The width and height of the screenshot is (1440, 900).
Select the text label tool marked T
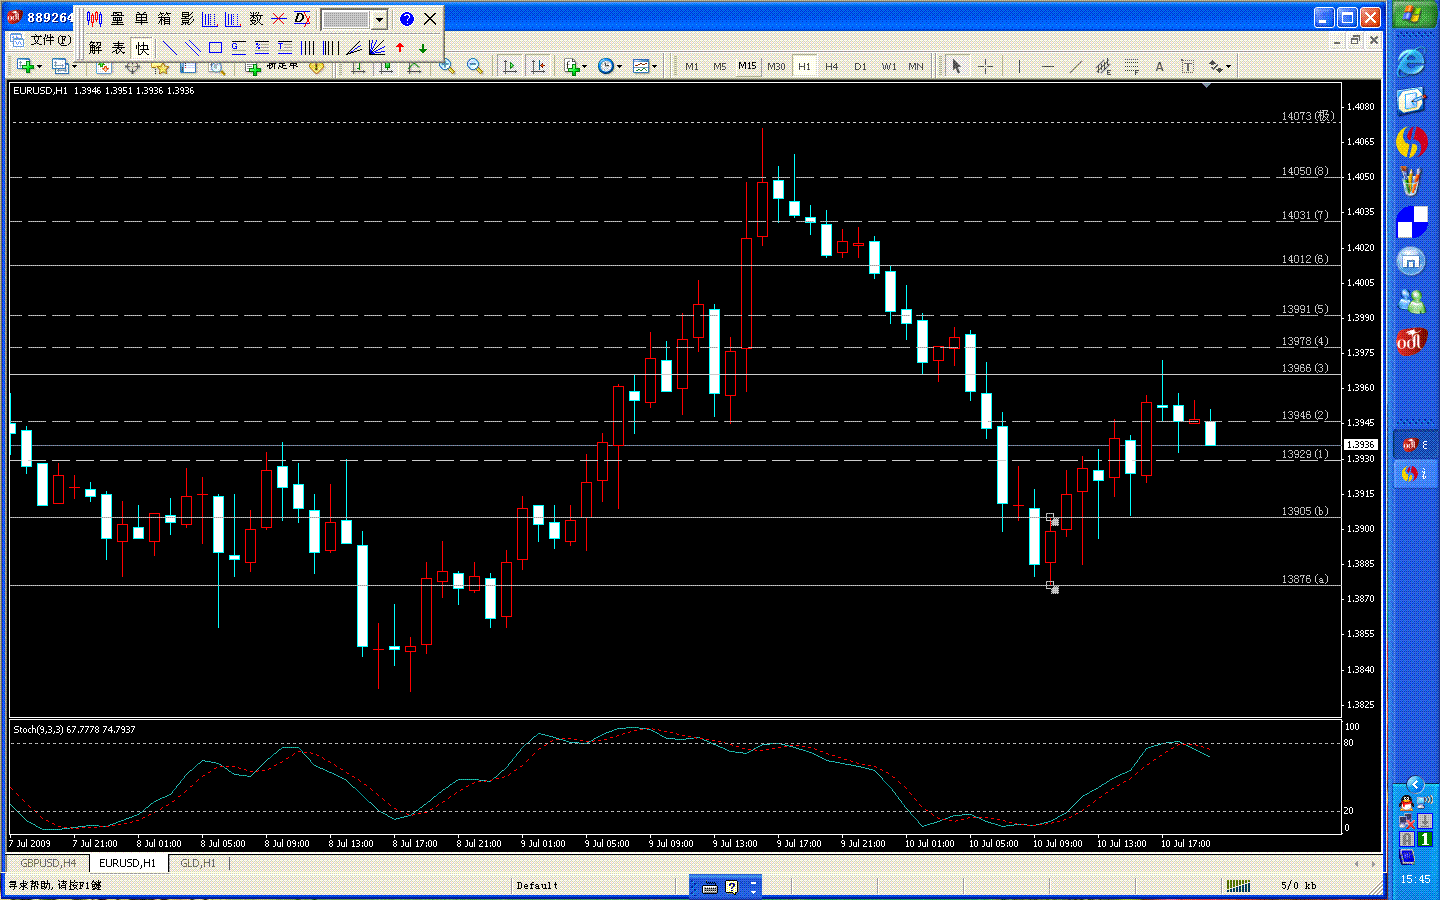pyautogui.click(x=1187, y=66)
